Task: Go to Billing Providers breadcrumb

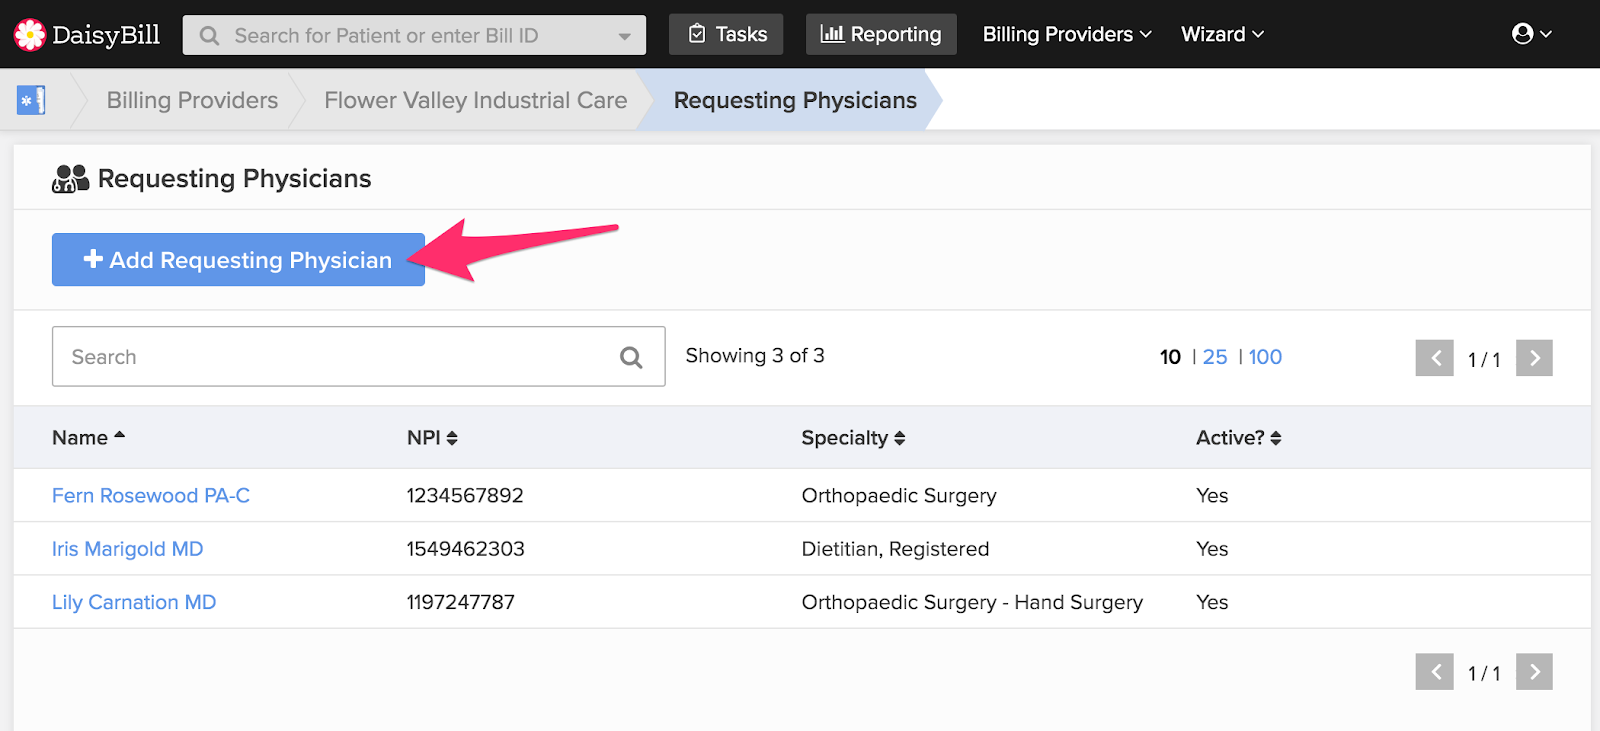Action: pos(192,100)
